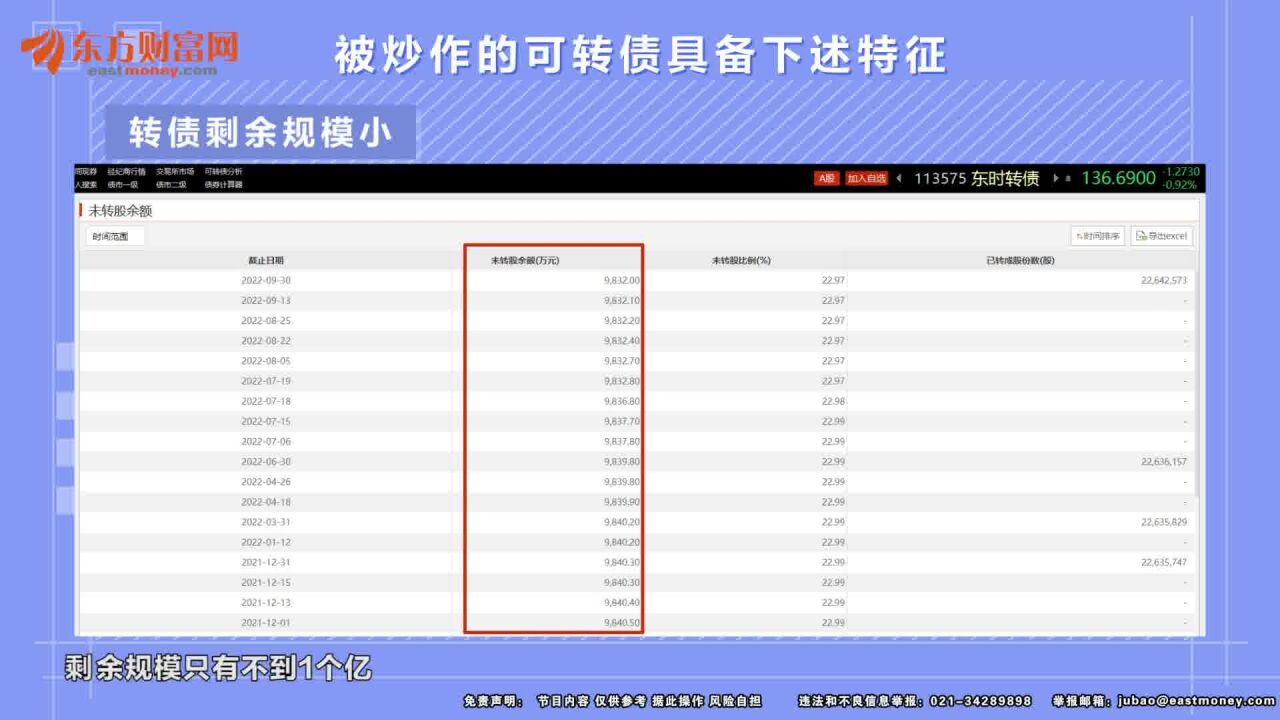
Task: Click the 9,839.90 balance value
Action: 622,502
